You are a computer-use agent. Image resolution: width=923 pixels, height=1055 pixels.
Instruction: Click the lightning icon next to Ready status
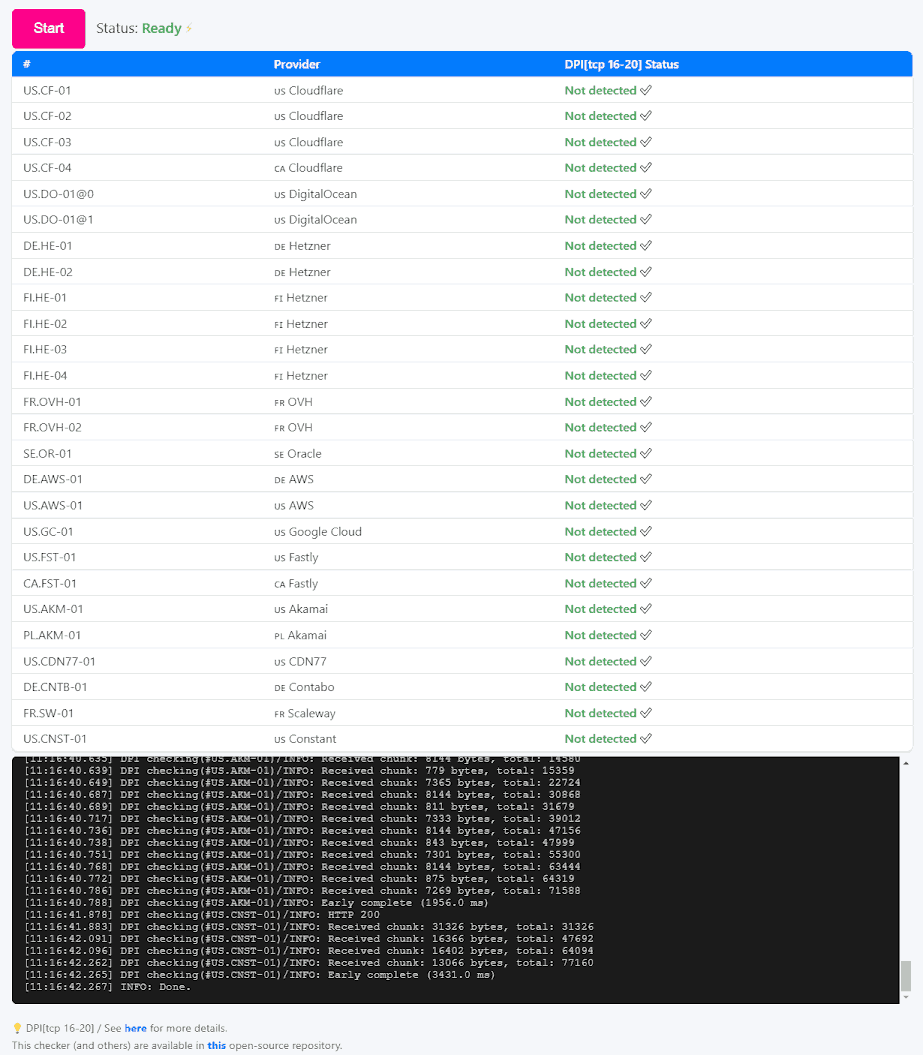tap(189, 28)
